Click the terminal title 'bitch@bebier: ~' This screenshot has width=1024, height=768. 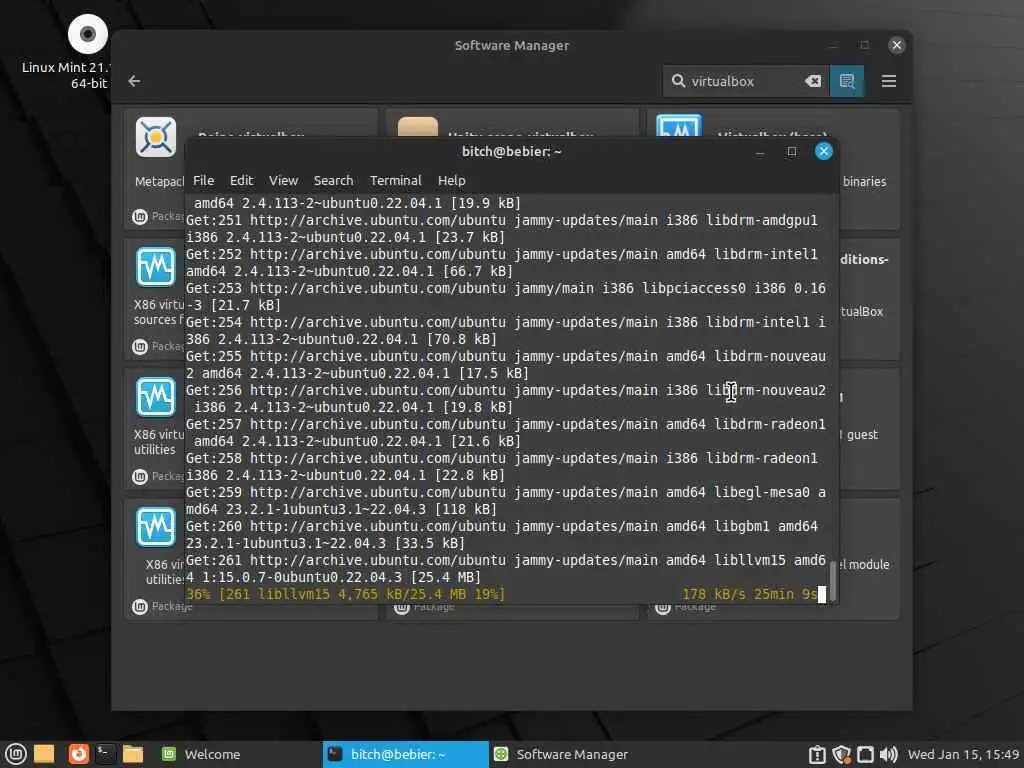click(511, 152)
